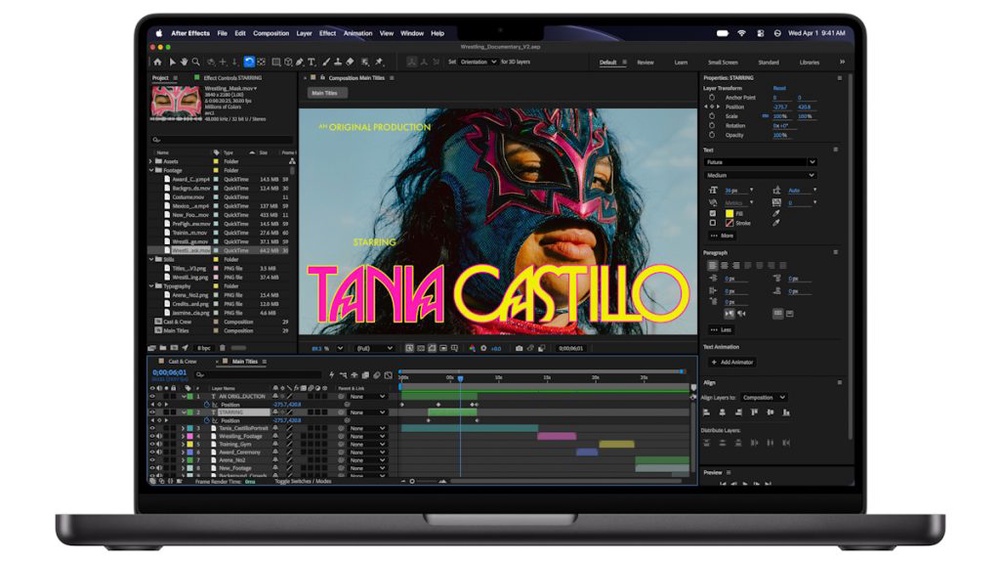Open the Layer menu
Viewport: 1000px width, 563px height.
point(304,33)
